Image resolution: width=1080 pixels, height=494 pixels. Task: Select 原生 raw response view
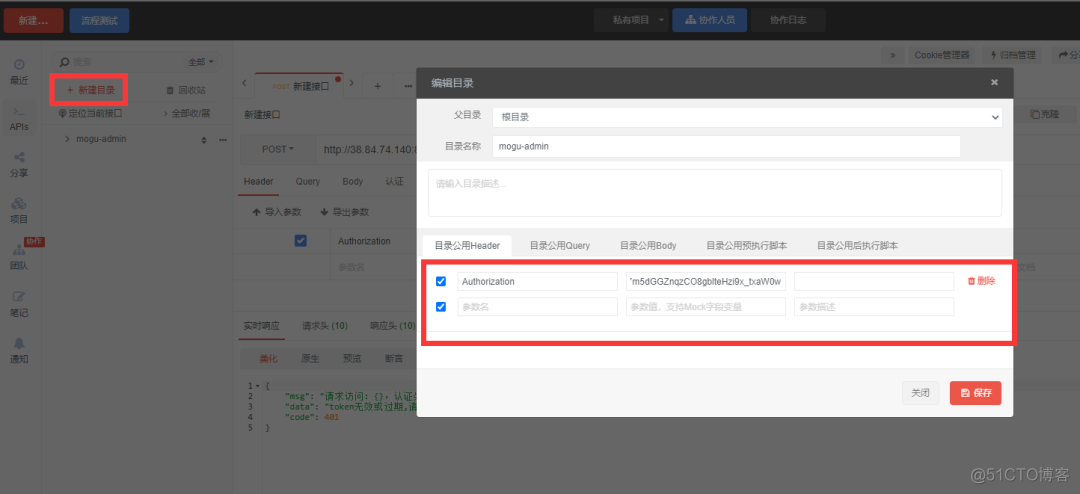(310, 359)
